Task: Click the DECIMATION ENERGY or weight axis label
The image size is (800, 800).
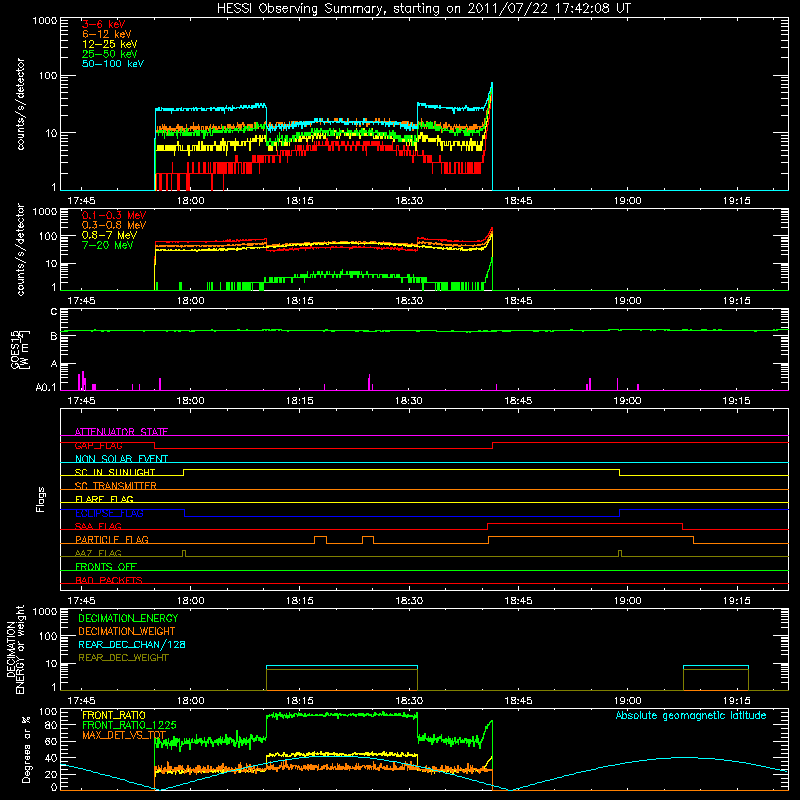Action: (15, 649)
